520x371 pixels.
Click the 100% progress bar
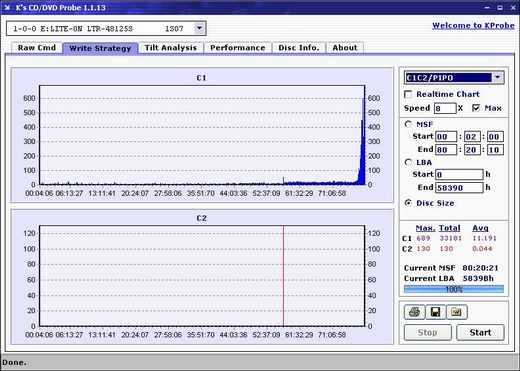coord(454,289)
